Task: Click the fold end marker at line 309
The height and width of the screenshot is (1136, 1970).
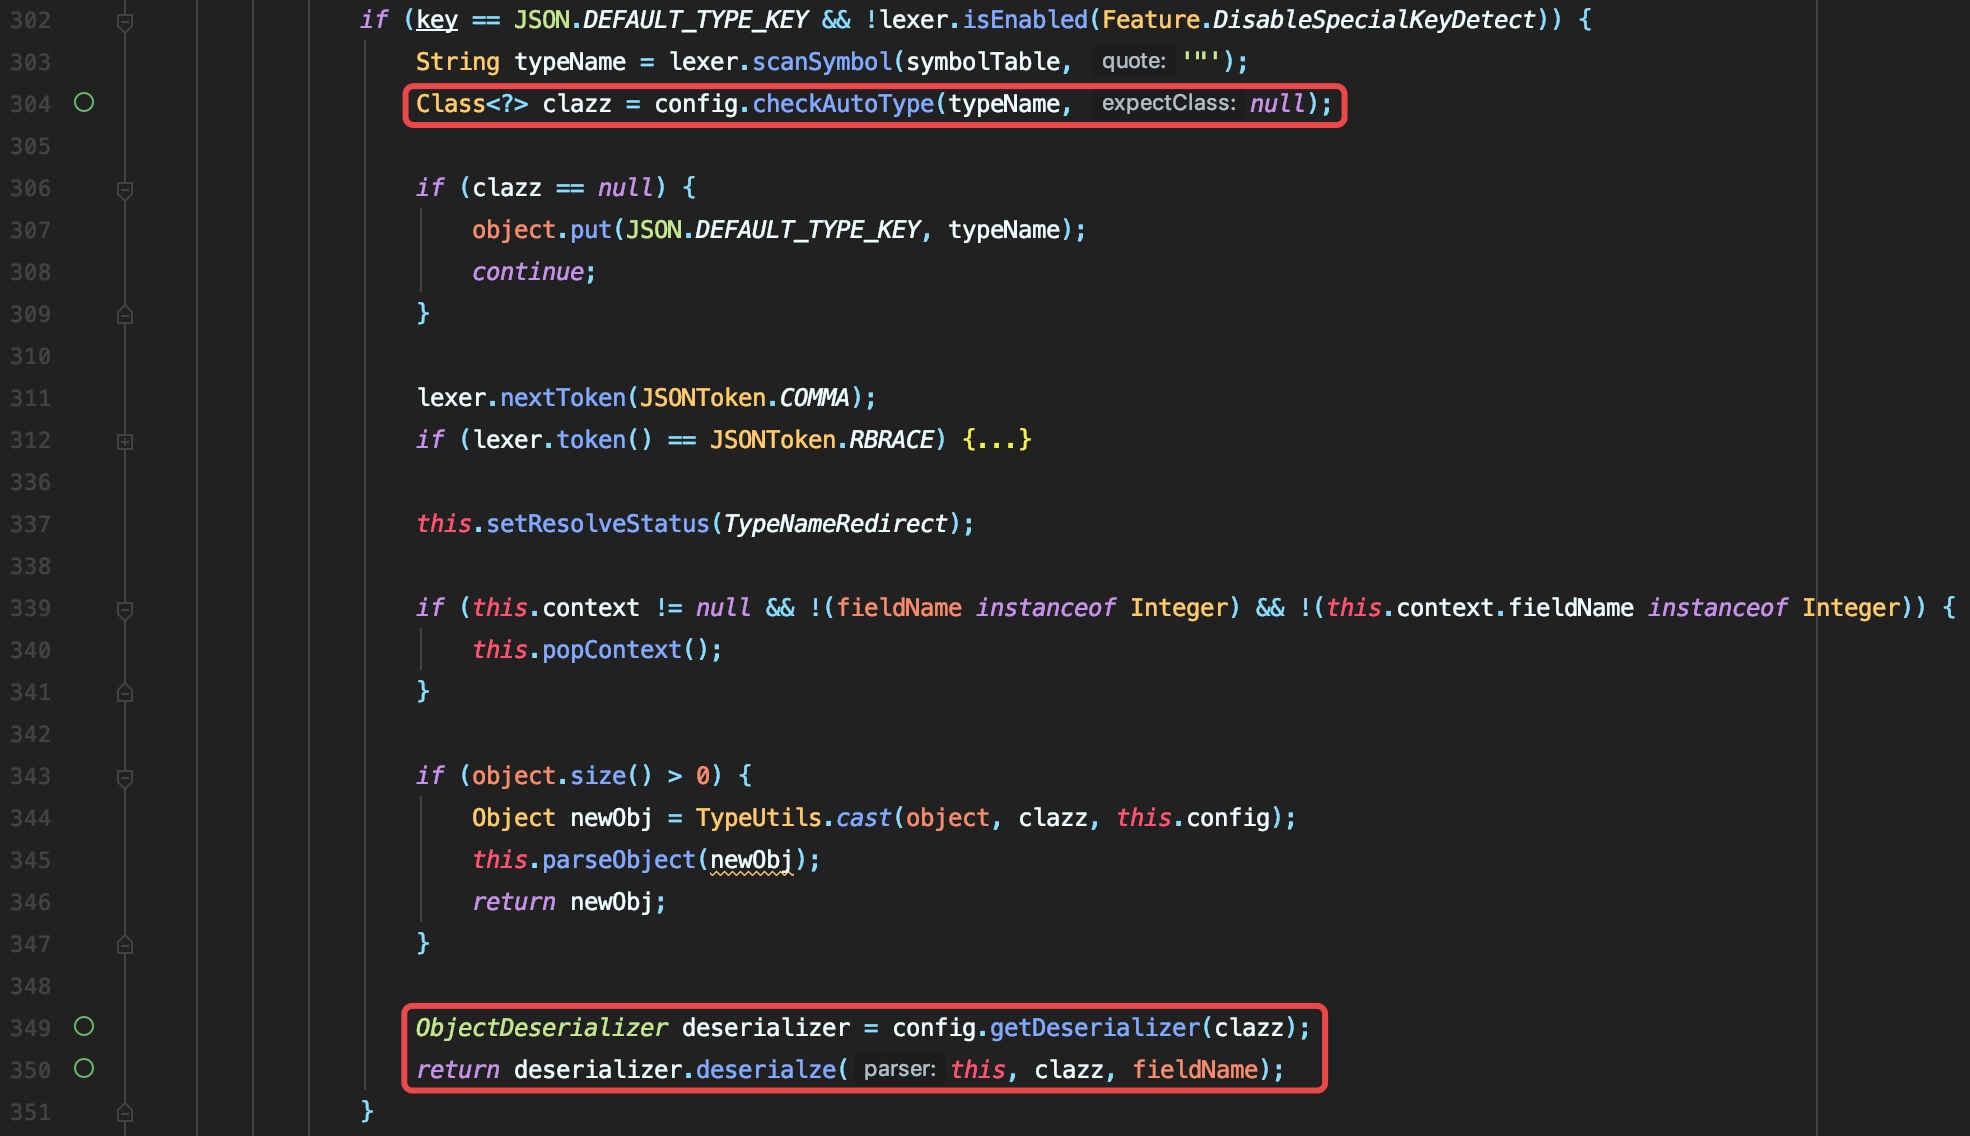Action: click(125, 314)
